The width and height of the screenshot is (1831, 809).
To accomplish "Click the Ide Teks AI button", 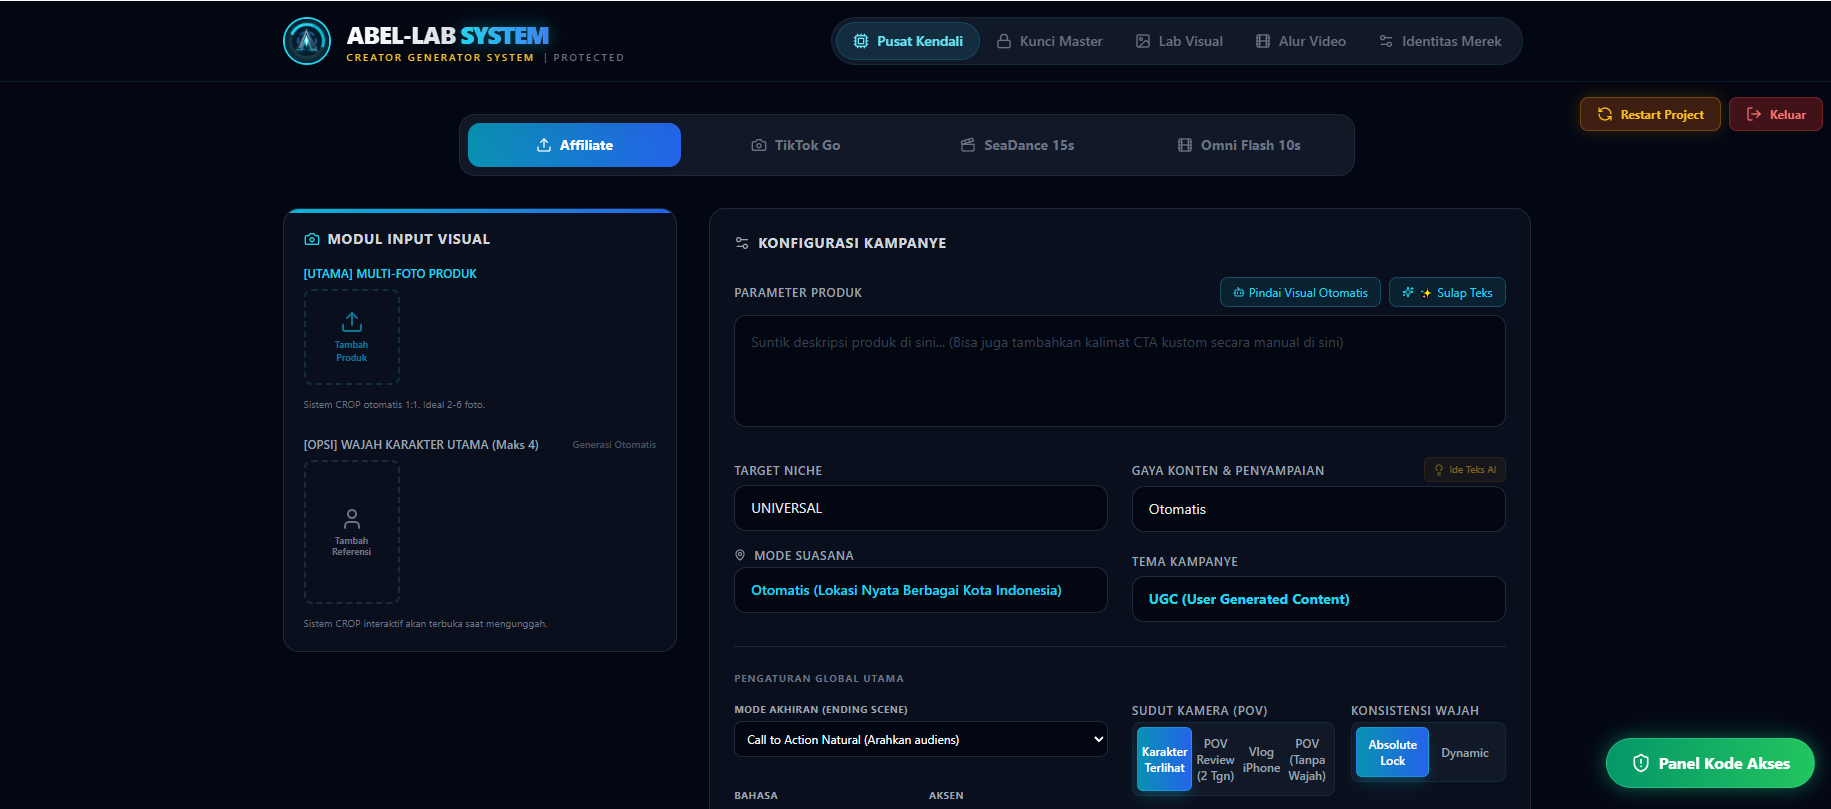I will pyautogui.click(x=1465, y=470).
